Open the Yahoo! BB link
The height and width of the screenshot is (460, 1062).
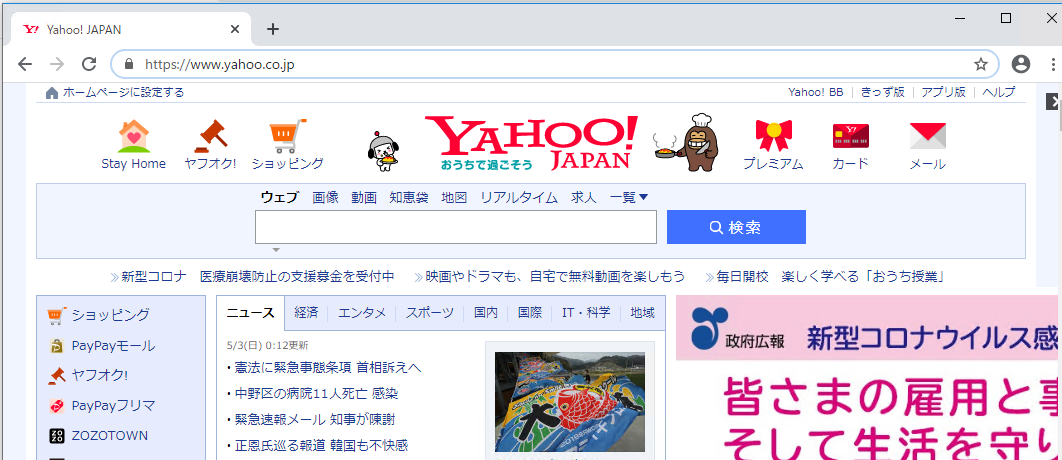tap(815, 93)
